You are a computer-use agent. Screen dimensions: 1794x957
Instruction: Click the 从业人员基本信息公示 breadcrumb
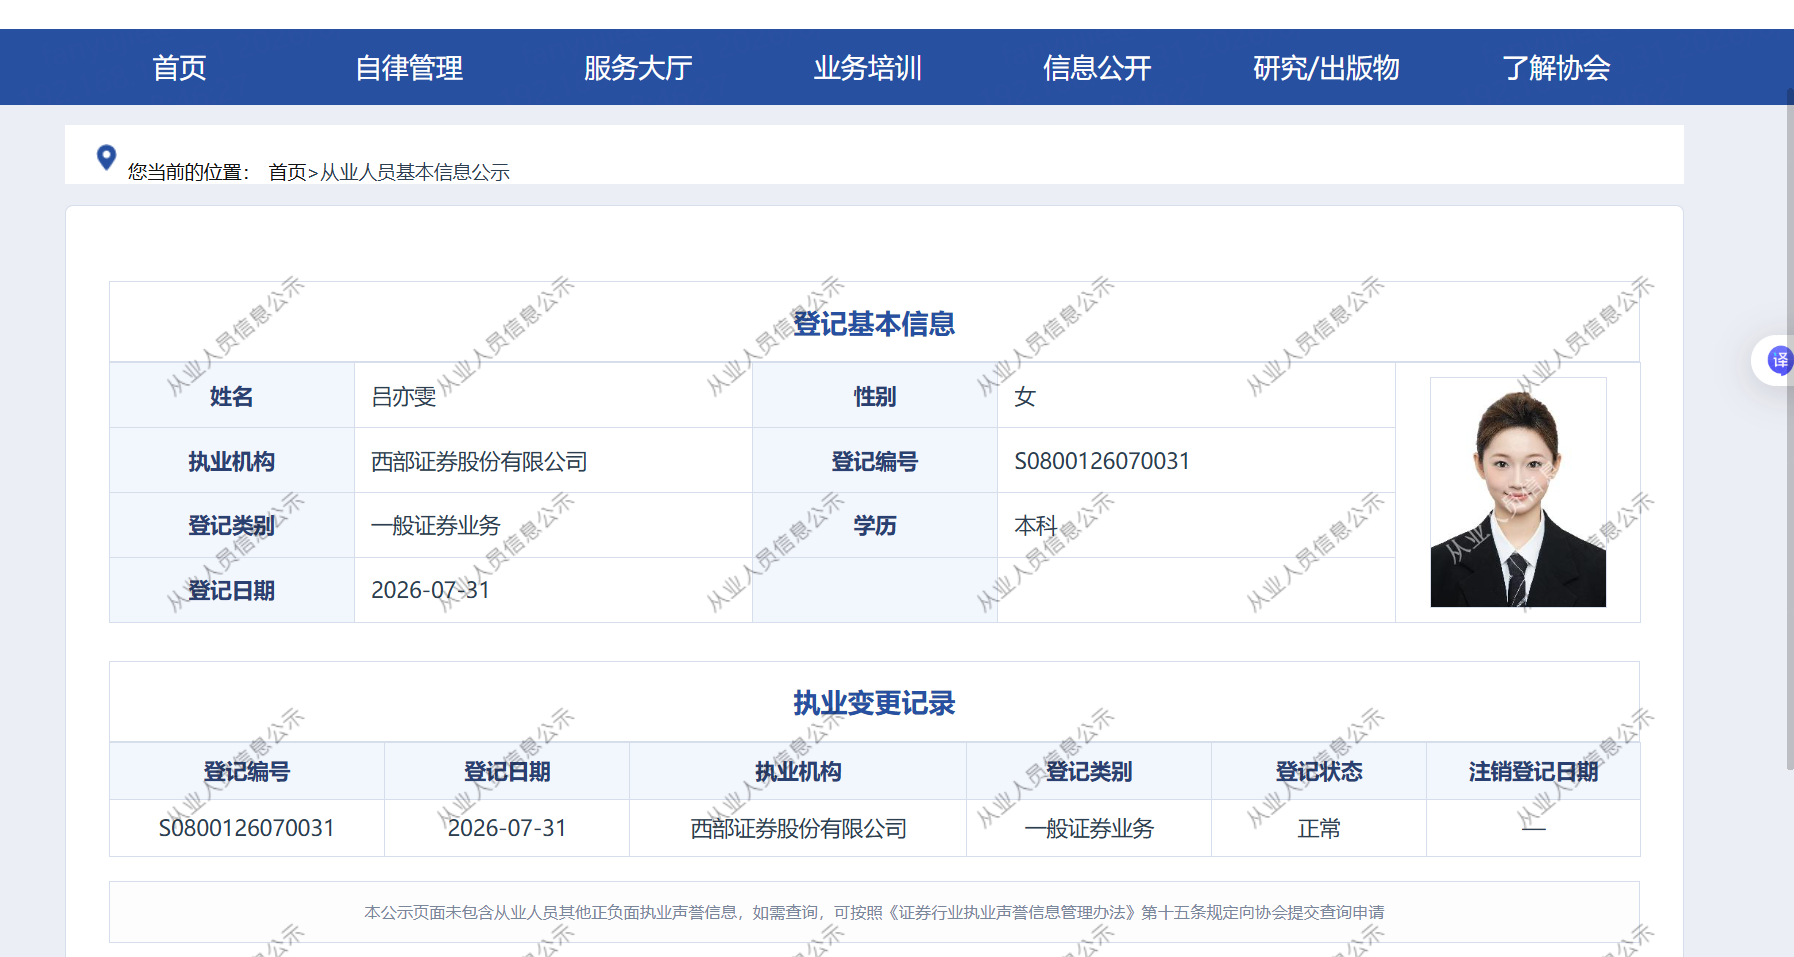click(415, 172)
